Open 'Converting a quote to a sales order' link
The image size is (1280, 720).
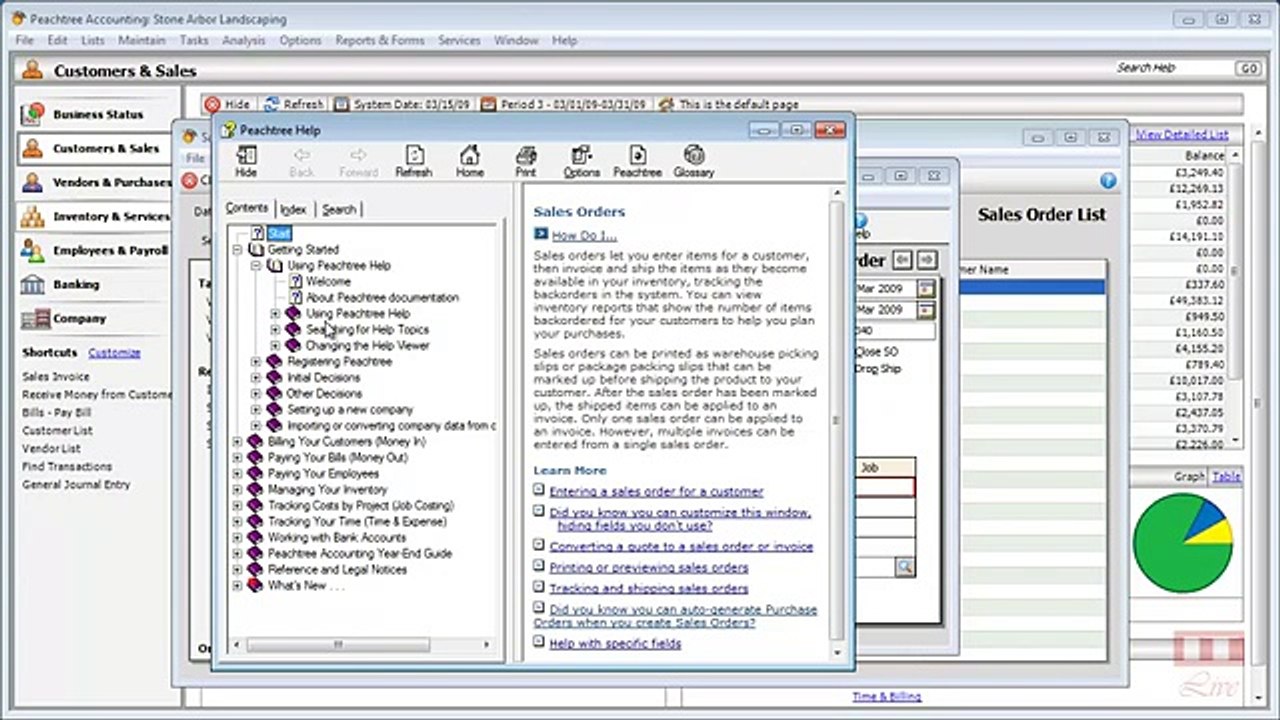pos(681,546)
